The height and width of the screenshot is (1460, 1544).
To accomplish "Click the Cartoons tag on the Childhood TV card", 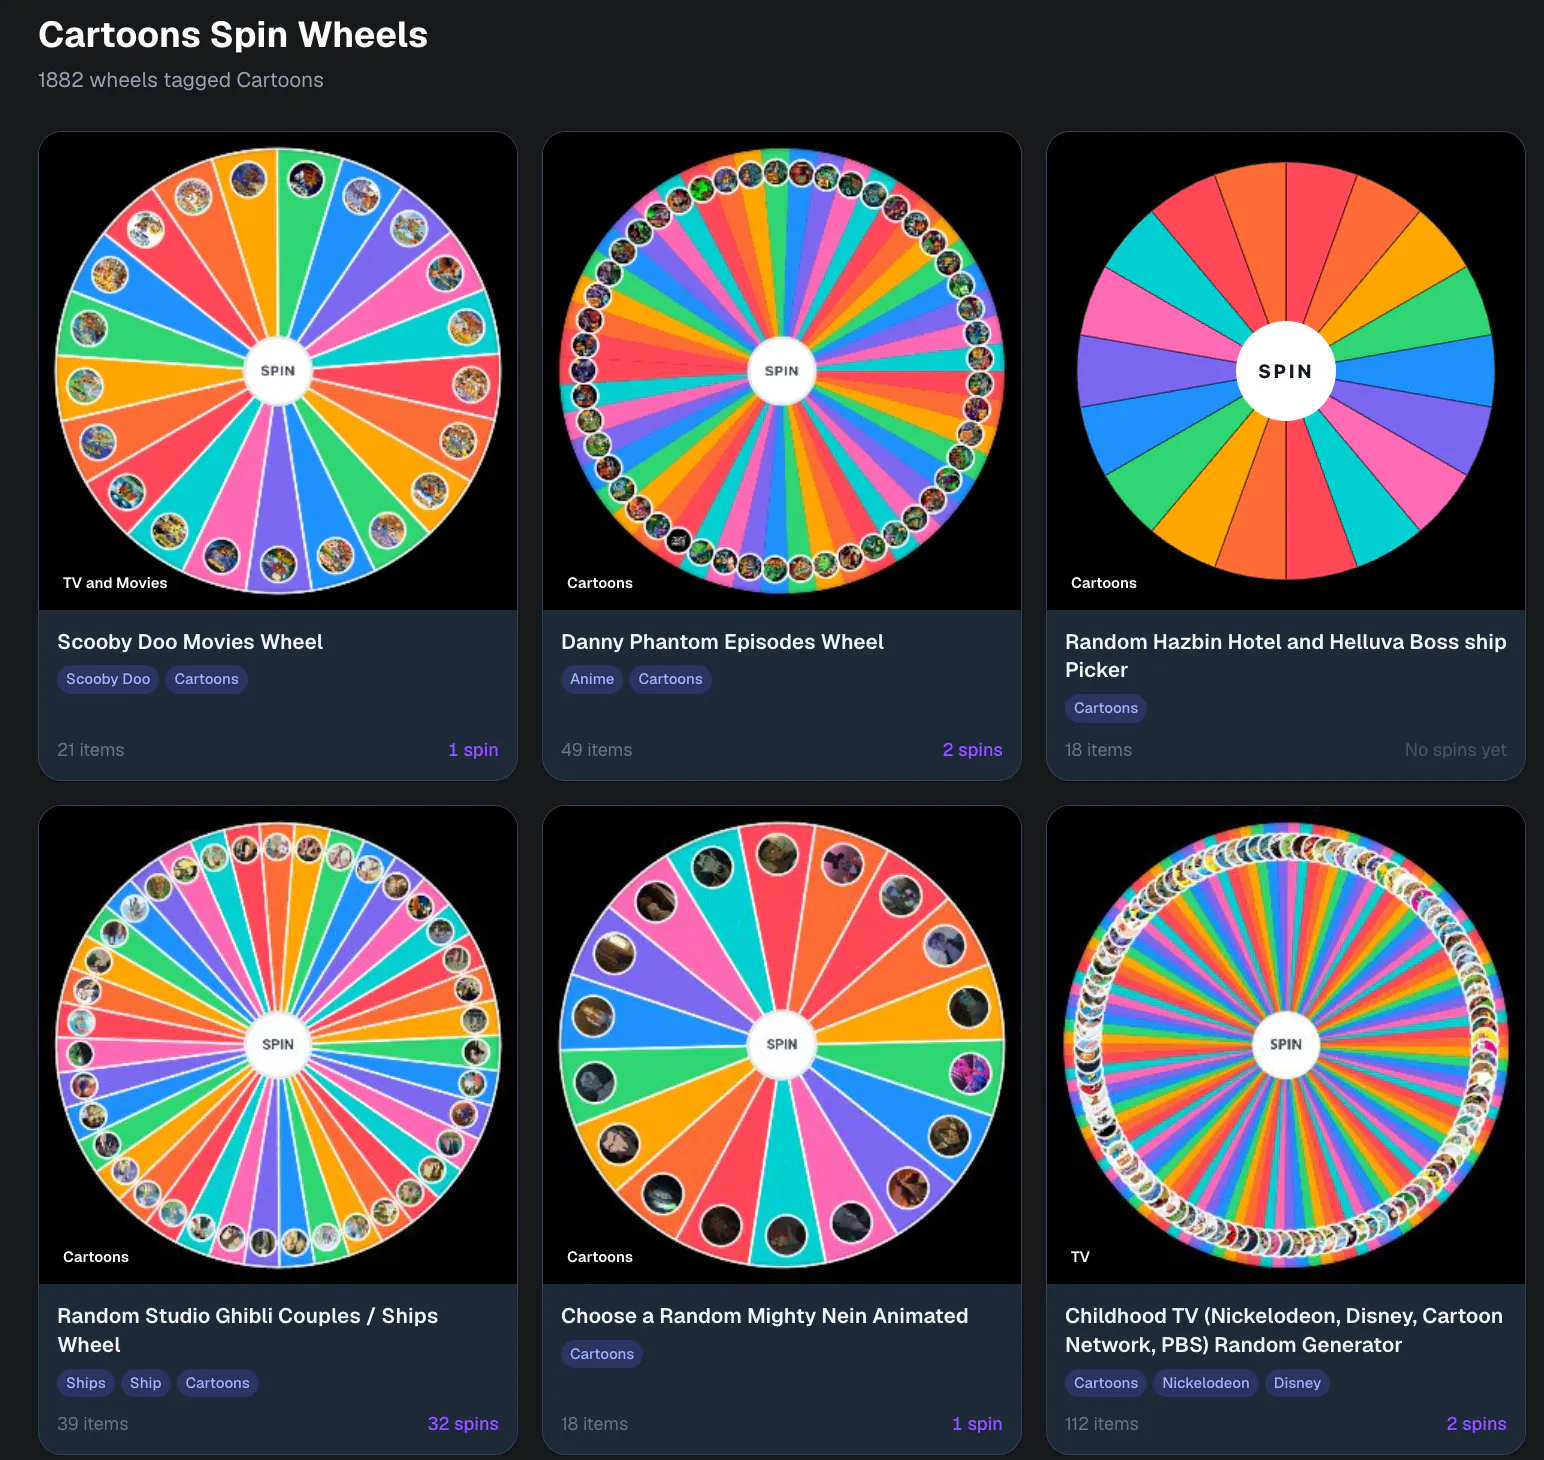I will (x=1106, y=1383).
